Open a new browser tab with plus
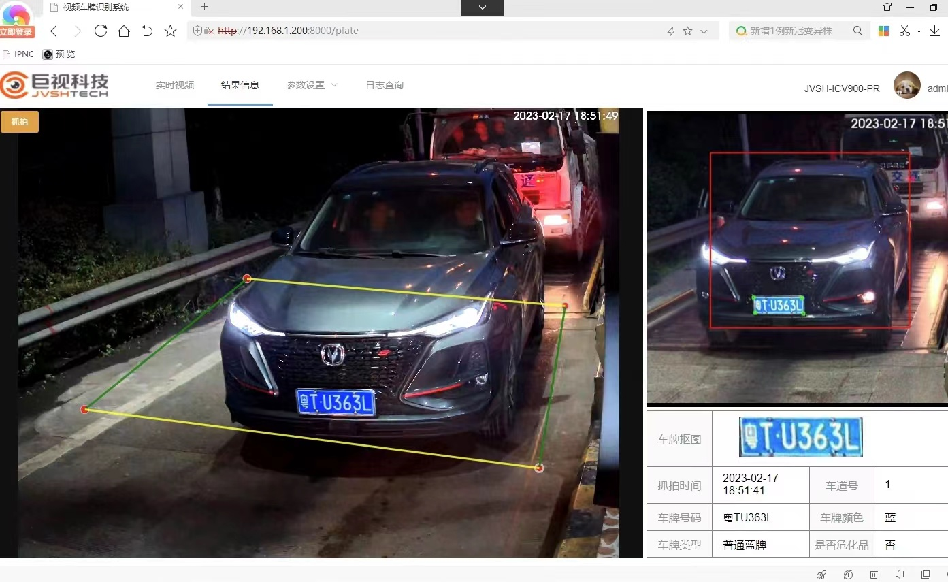The image size is (949, 583). 205,7
